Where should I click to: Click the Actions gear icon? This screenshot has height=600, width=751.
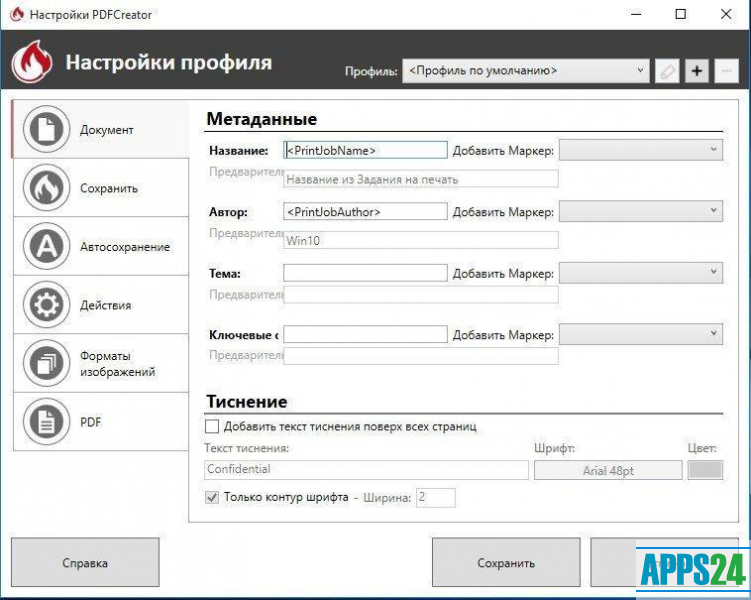[x=46, y=305]
